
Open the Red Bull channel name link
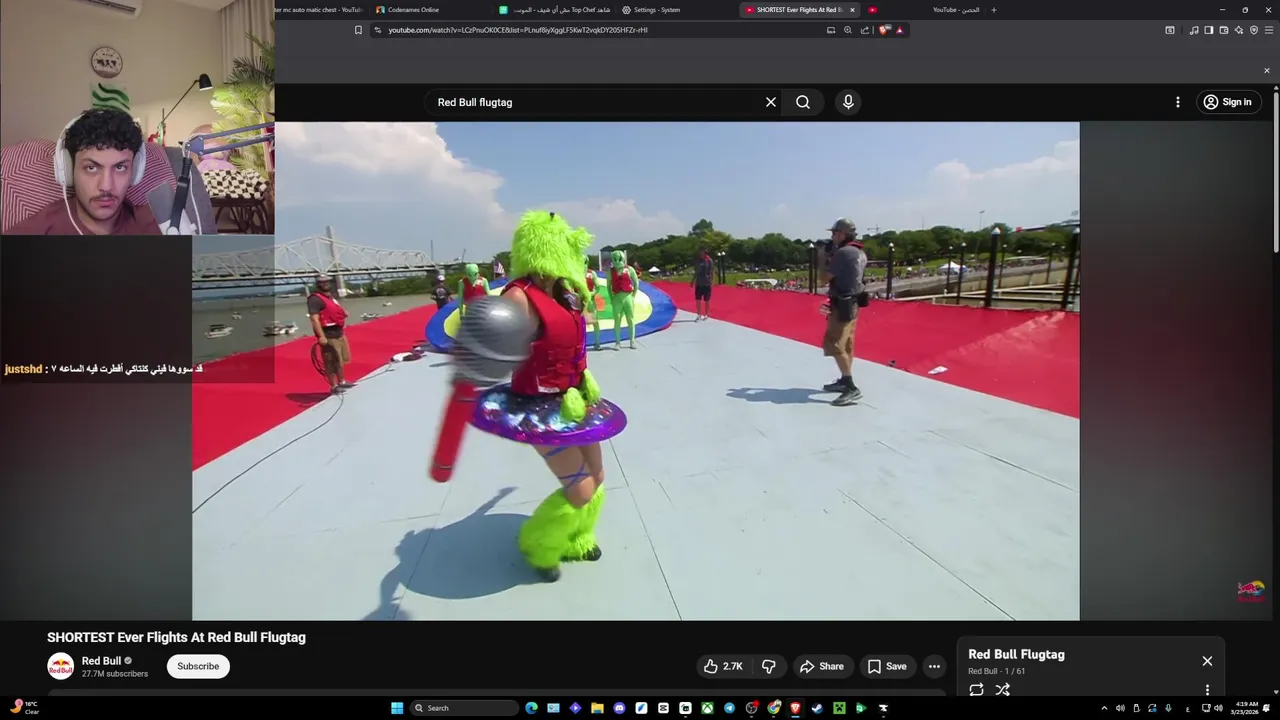tap(101, 661)
